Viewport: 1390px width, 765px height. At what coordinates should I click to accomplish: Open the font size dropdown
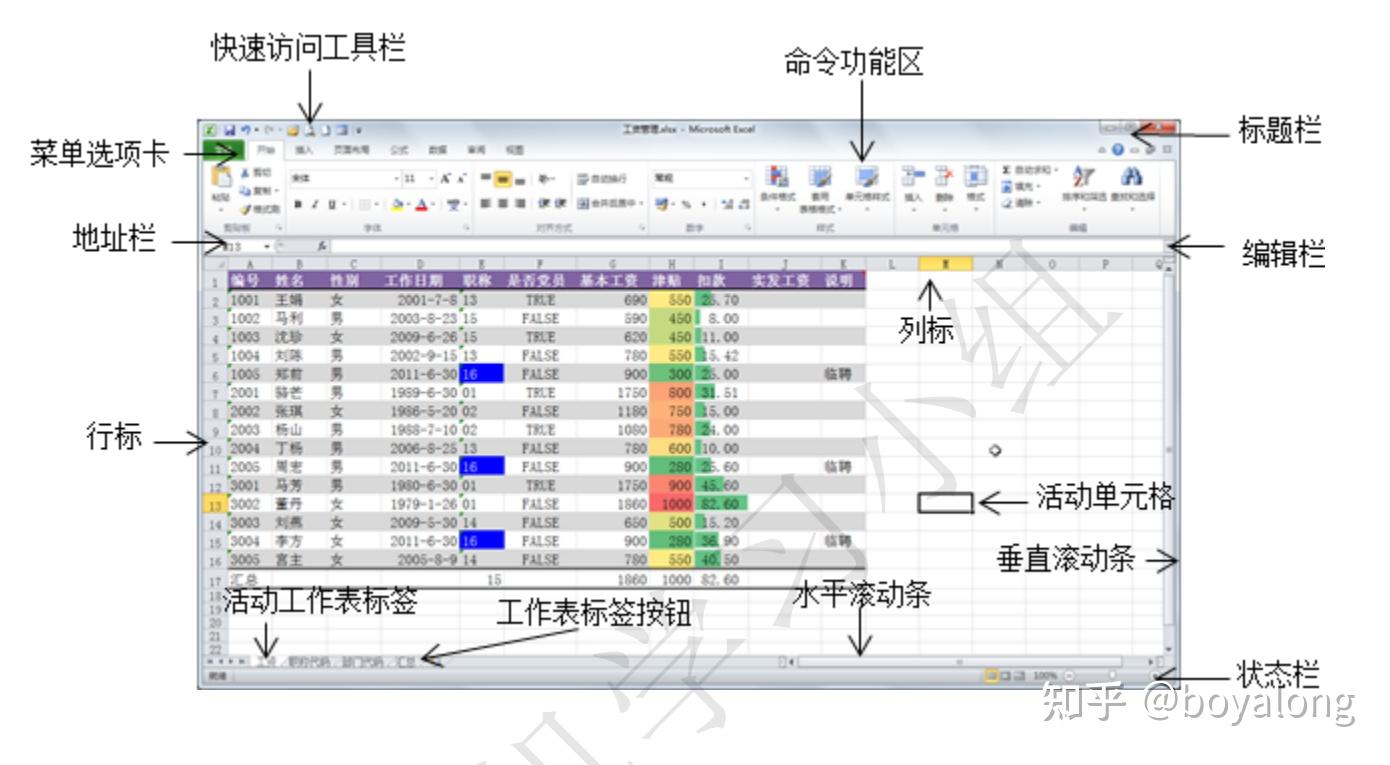(x=430, y=178)
